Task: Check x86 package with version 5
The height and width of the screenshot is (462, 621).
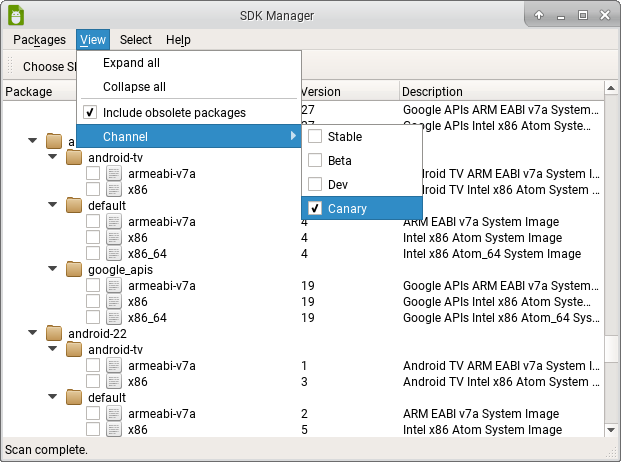Action: coord(93,429)
